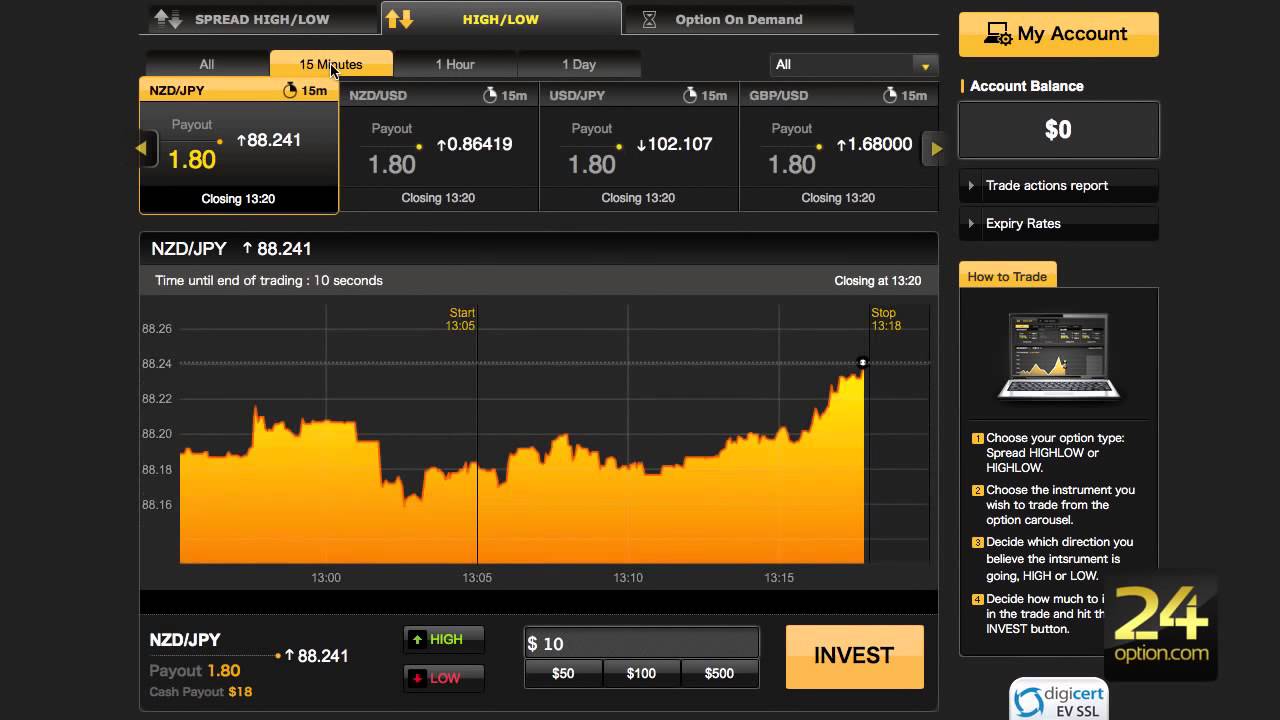Set amount with the $50 button
Screen dimensions: 1280x720
563,673
